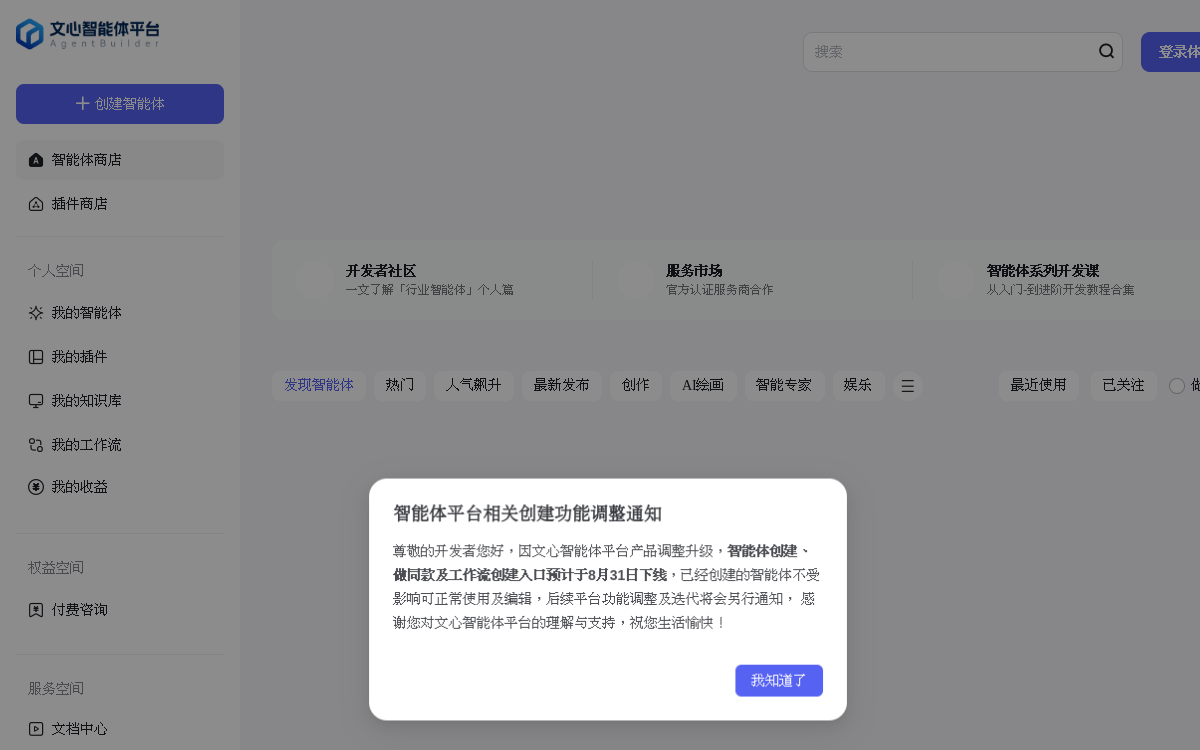Screen dimensions: 1200x750
Task: Click the 个人空间 section label
Action: coord(56,271)
